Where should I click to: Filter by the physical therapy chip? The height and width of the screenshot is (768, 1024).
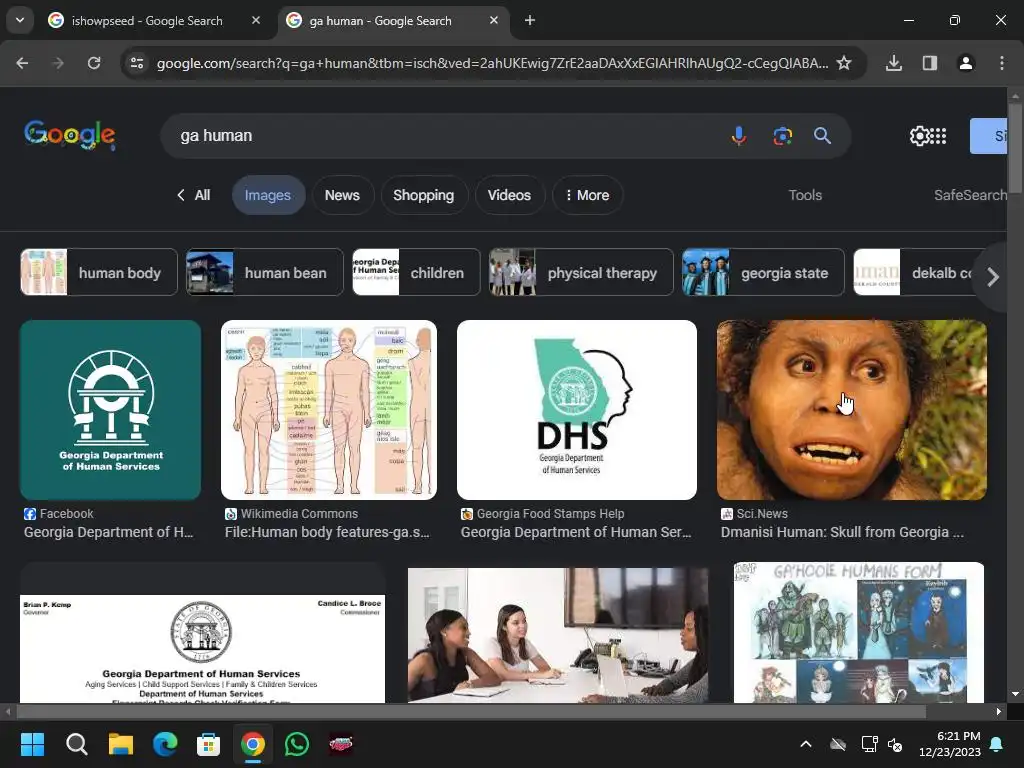pyautogui.click(x=581, y=272)
